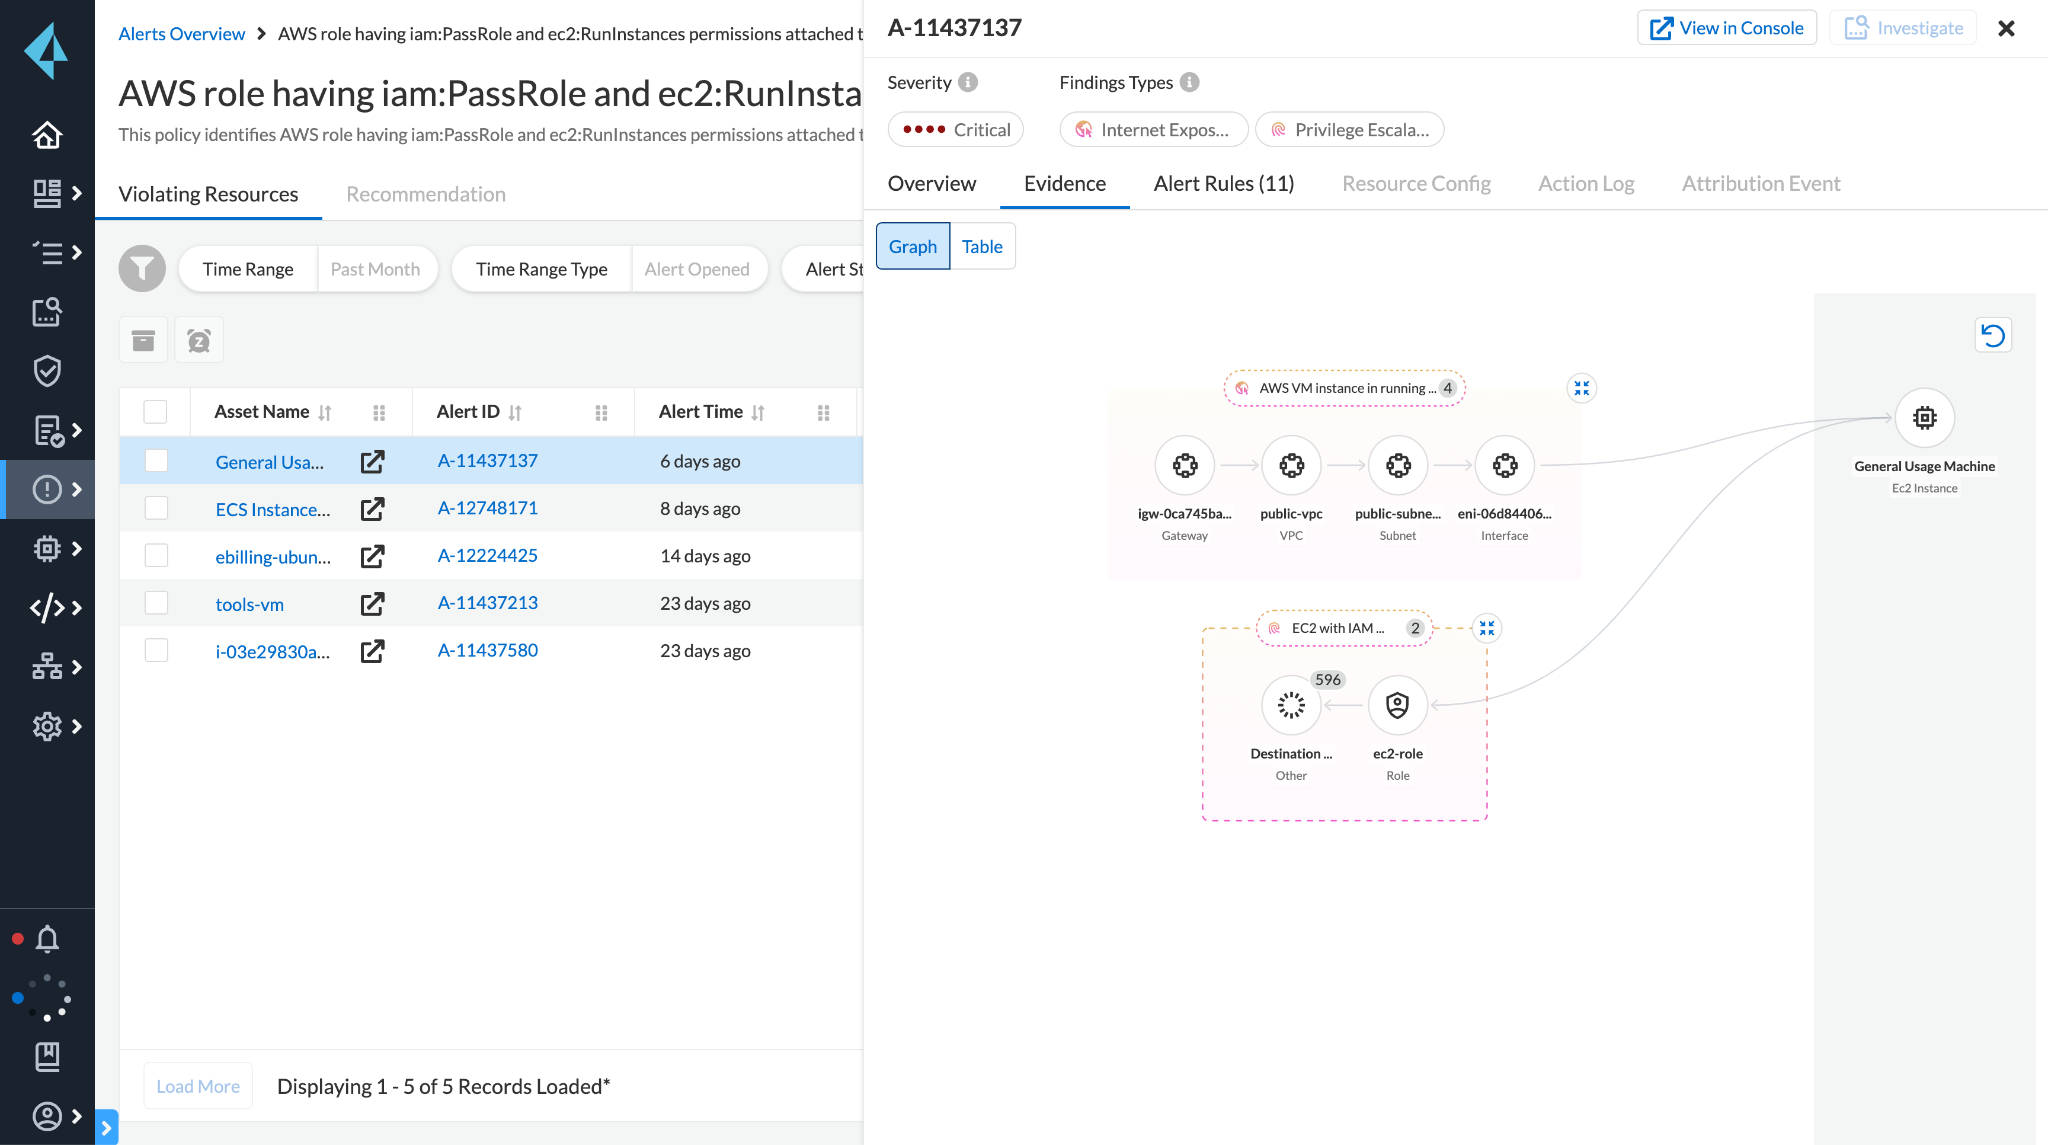Check the General Usa... row checkbox
This screenshot has height=1145, width=2048.
pos(156,460)
